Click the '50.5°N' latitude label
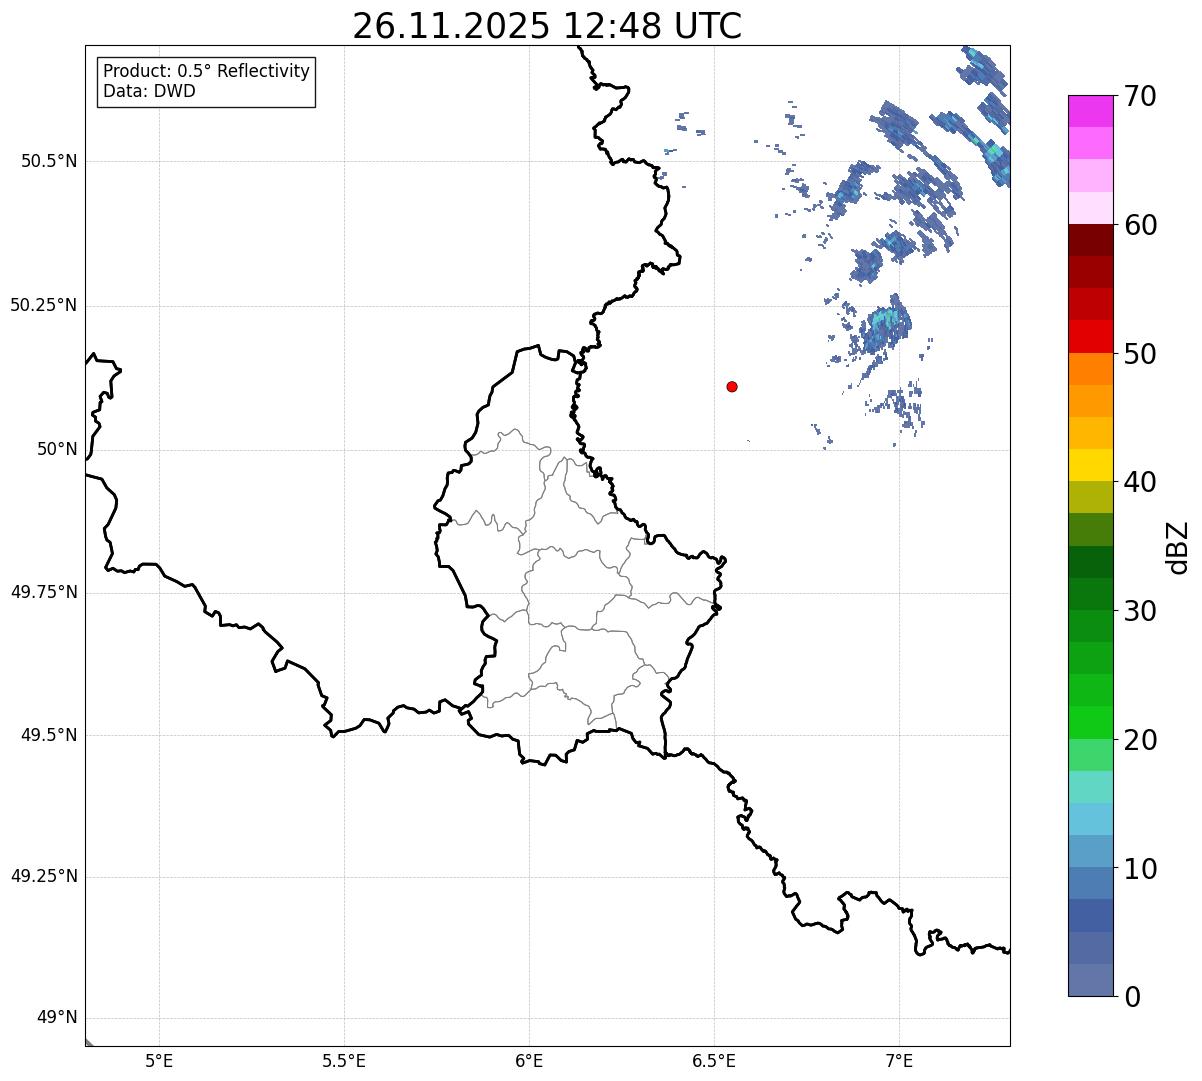 point(49,161)
